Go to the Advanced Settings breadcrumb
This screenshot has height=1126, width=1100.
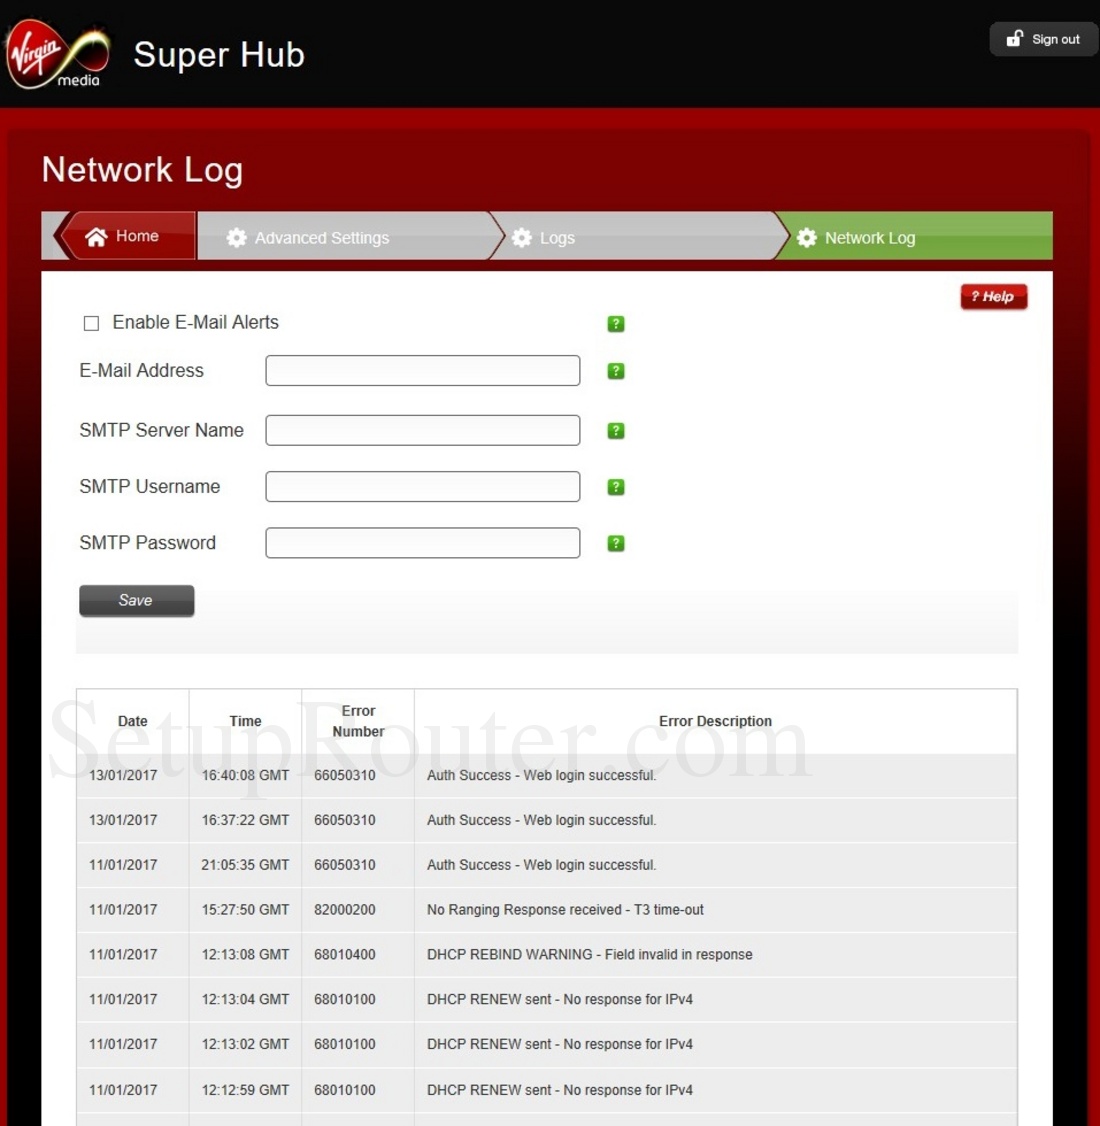pyautogui.click(x=321, y=238)
